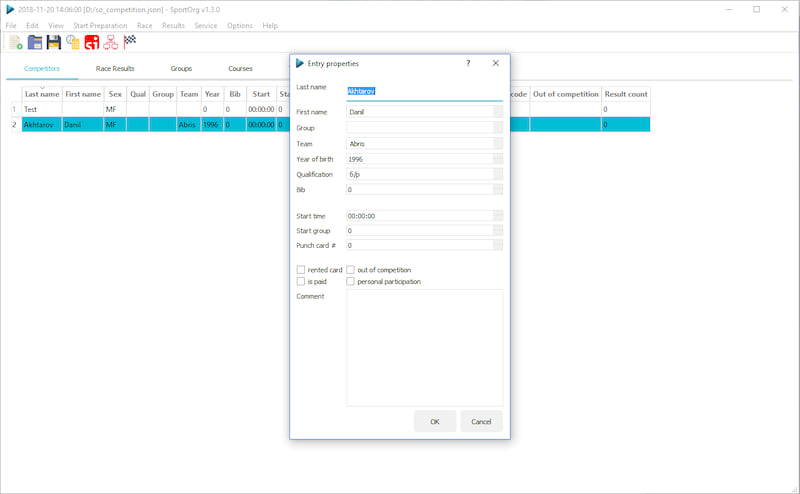Switch to the Race Results tab
Image resolution: width=800 pixels, height=494 pixels.
(x=115, y=69)
